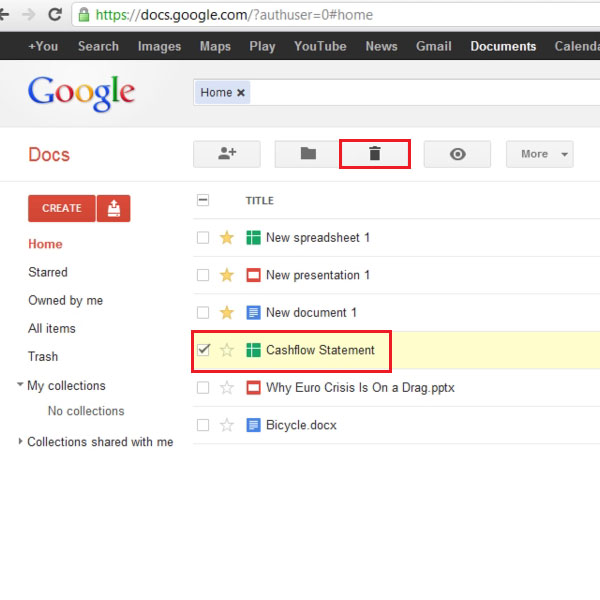The height and width of the screenshot is (600, 600).
Task: Open New spreadsheet 1
Action: pos(318,238)
